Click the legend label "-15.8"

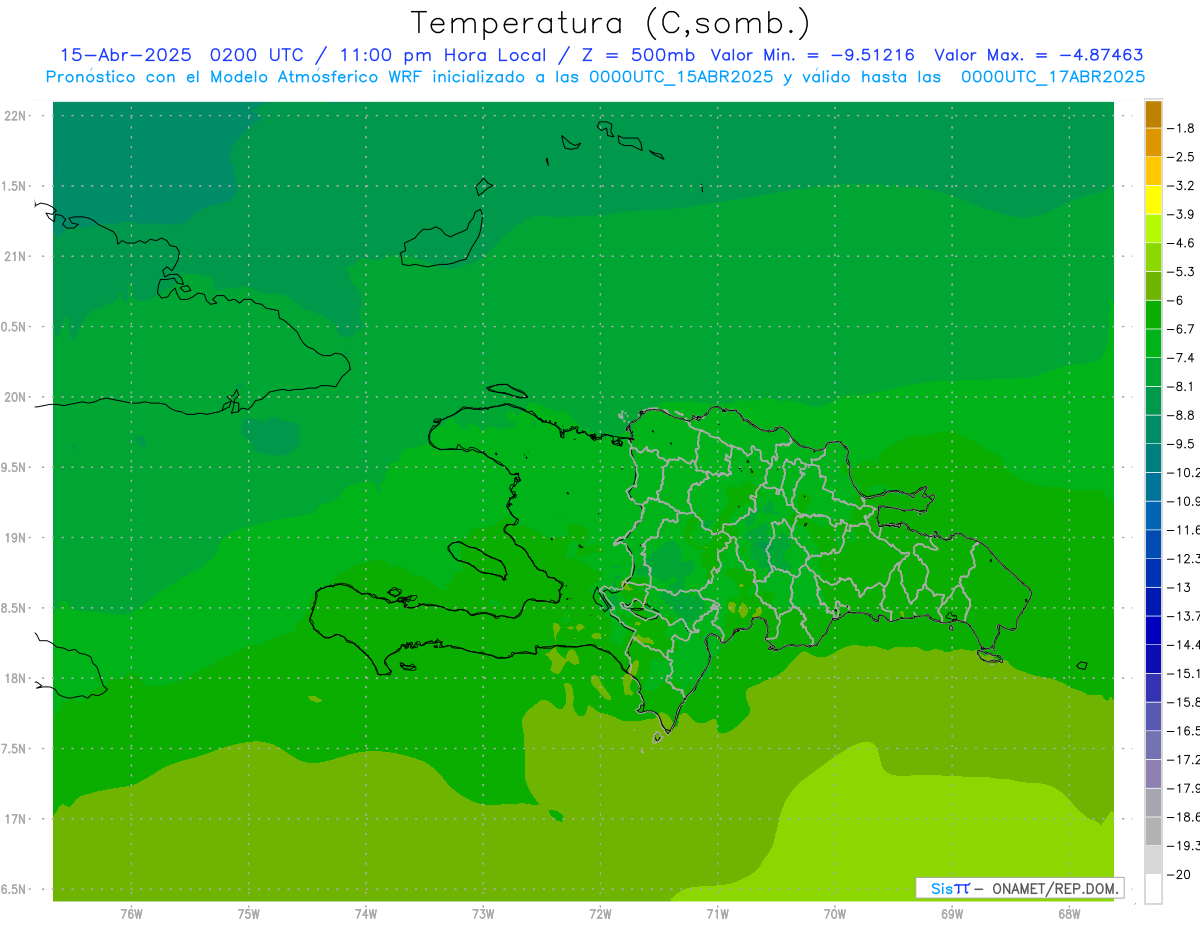coord(1183,702)
